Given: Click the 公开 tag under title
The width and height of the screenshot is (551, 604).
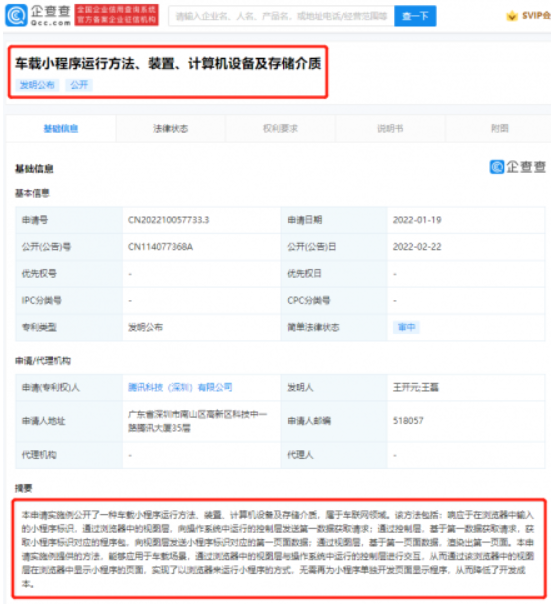Looking at the screenshot, I should pos(79,85).
